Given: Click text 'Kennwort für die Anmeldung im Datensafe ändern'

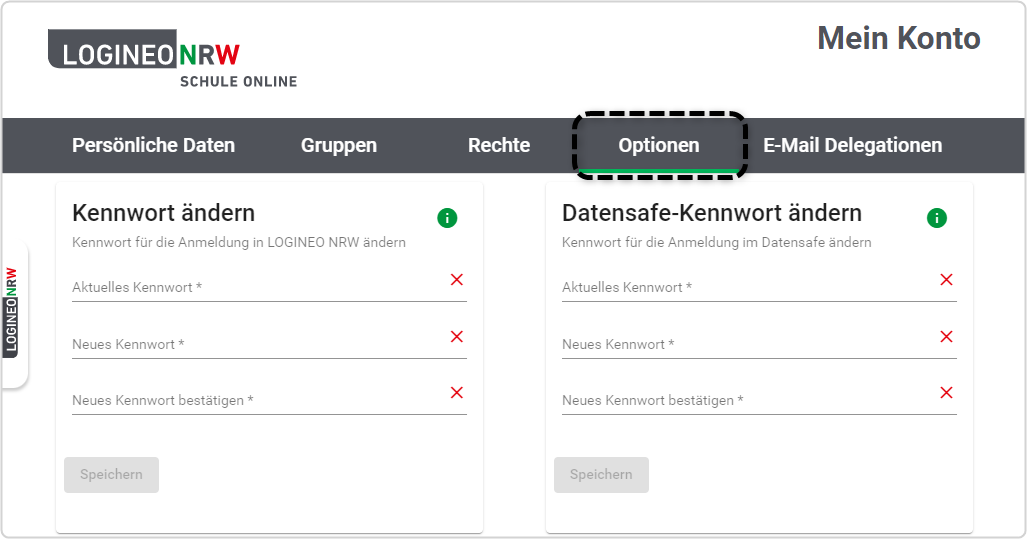Looking at the screenshot, I should point(717,242).
